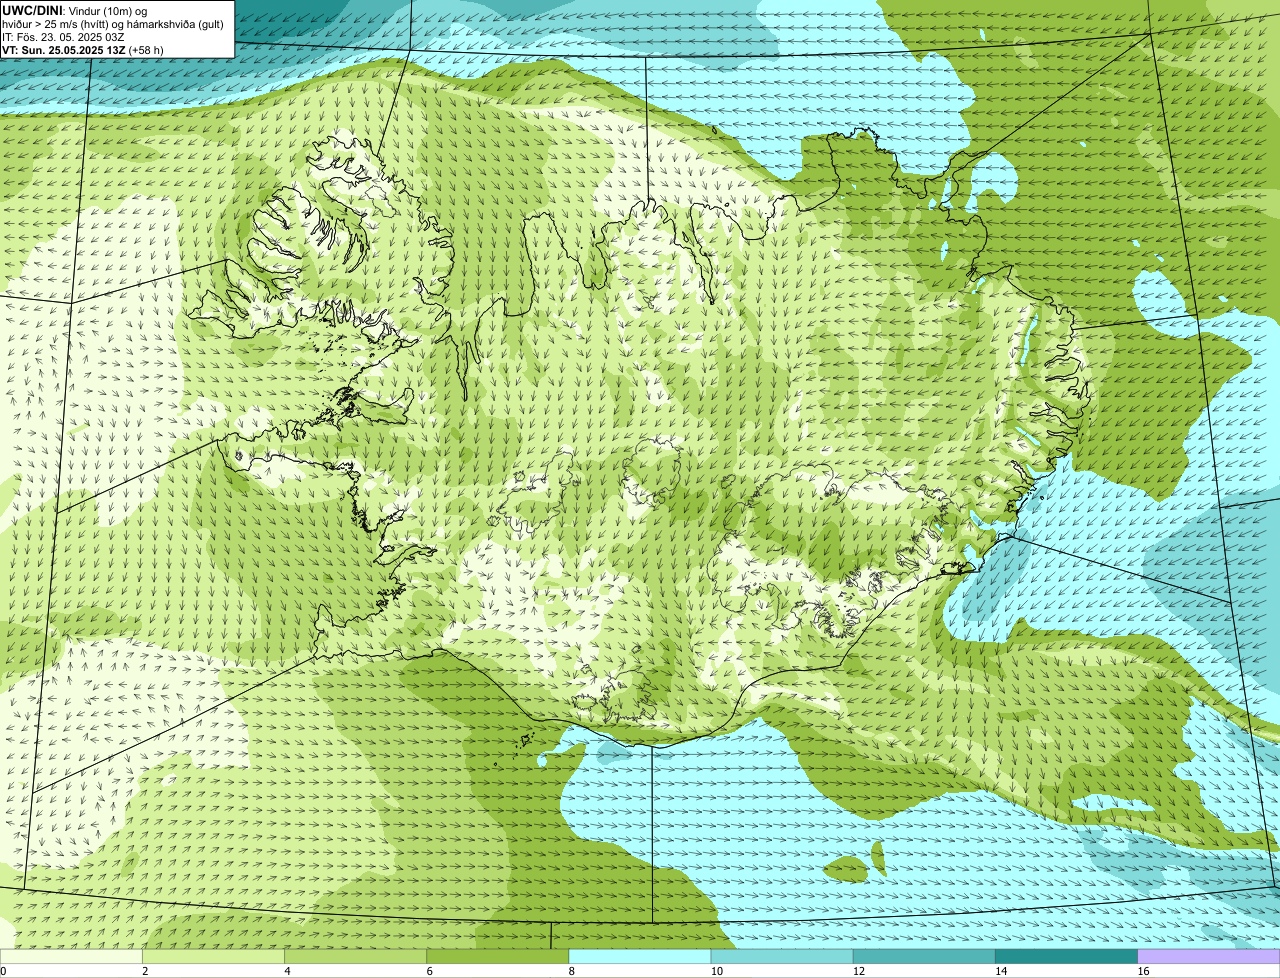Click the 'VT: Sun. 25.05.2025 13Z (+58 h)' line

83,50
